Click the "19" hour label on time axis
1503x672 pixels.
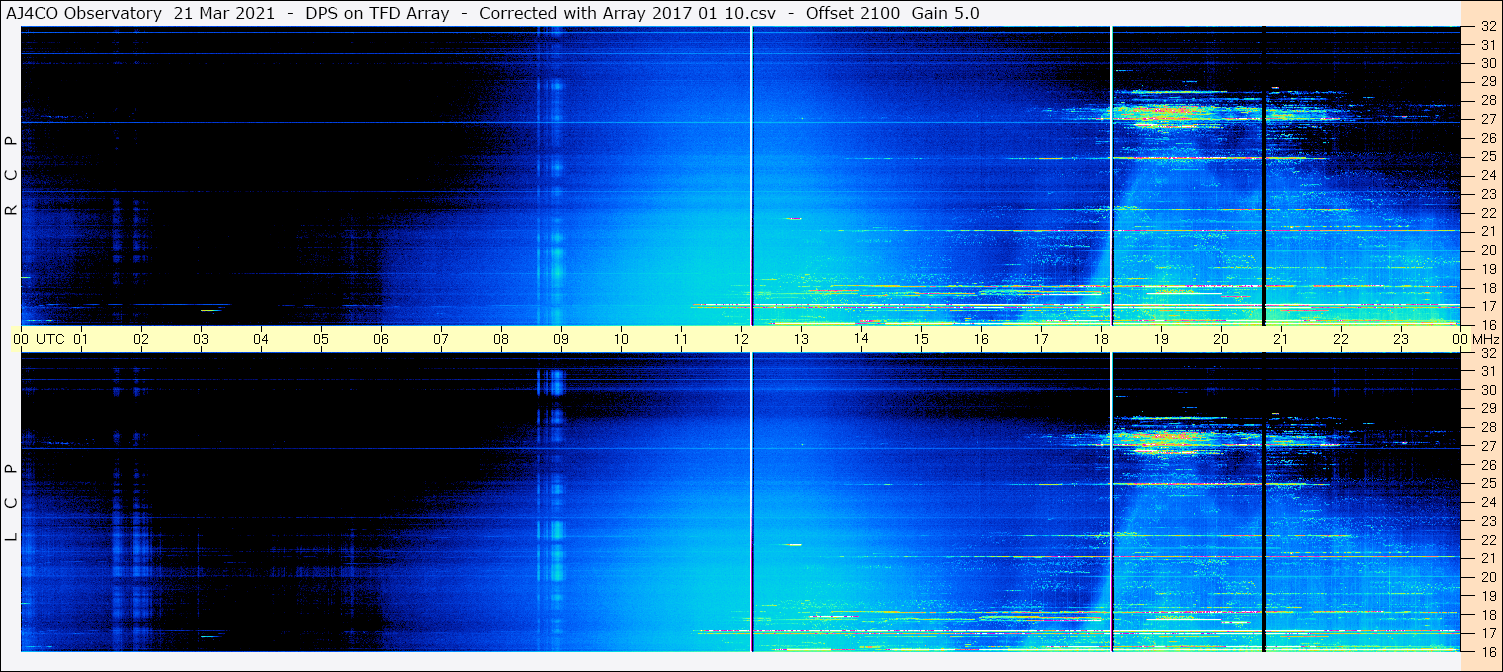[x=1161, y=339]
